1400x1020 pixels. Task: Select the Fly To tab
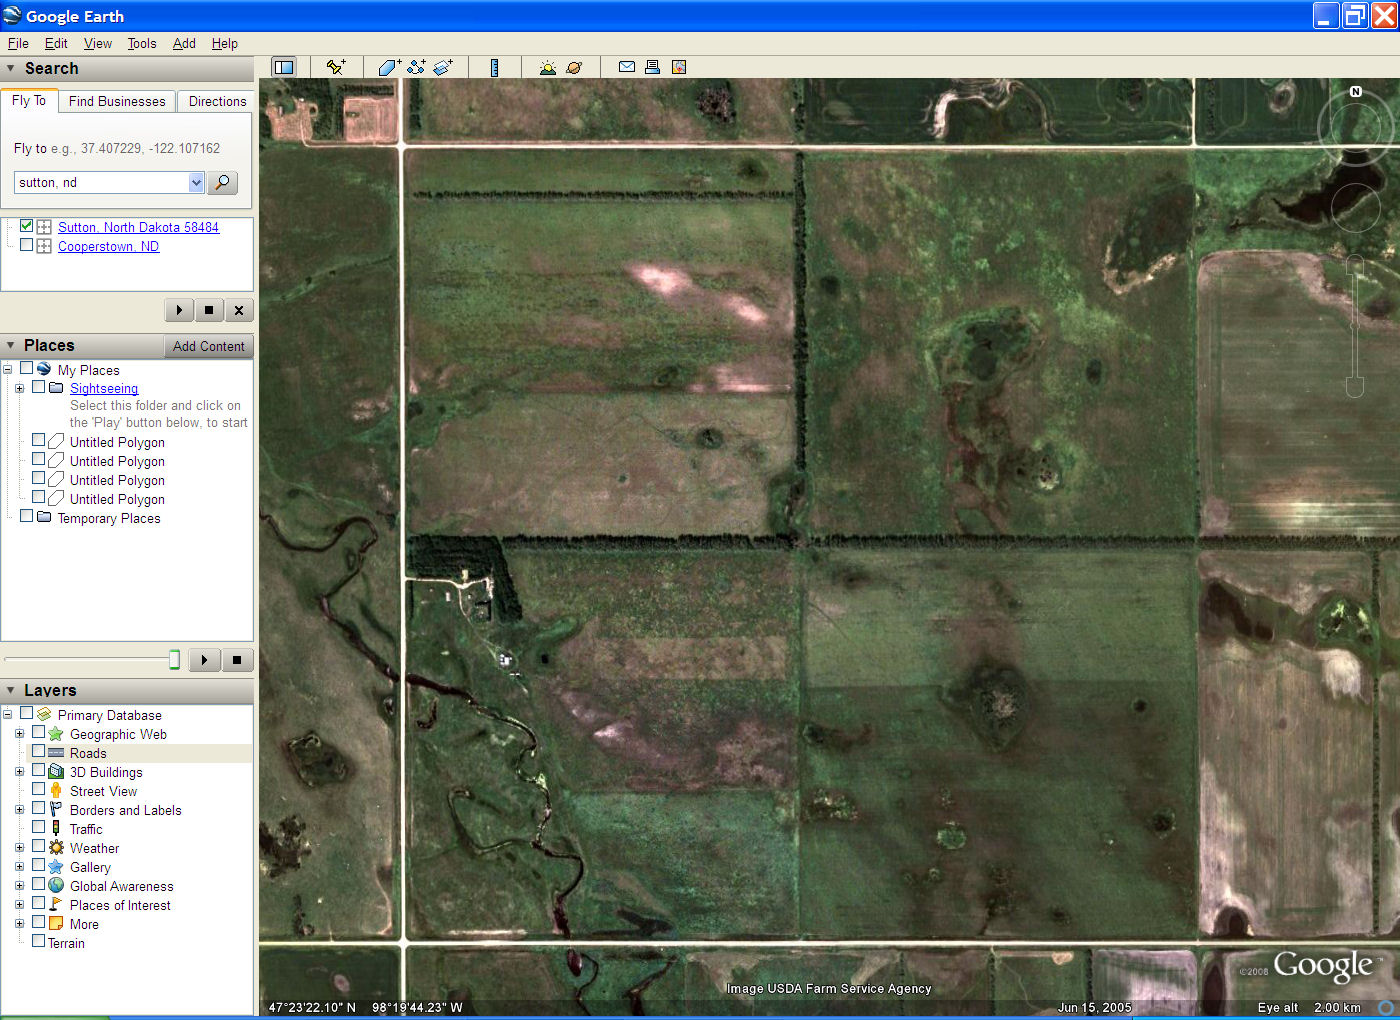(x=29, y=100)
